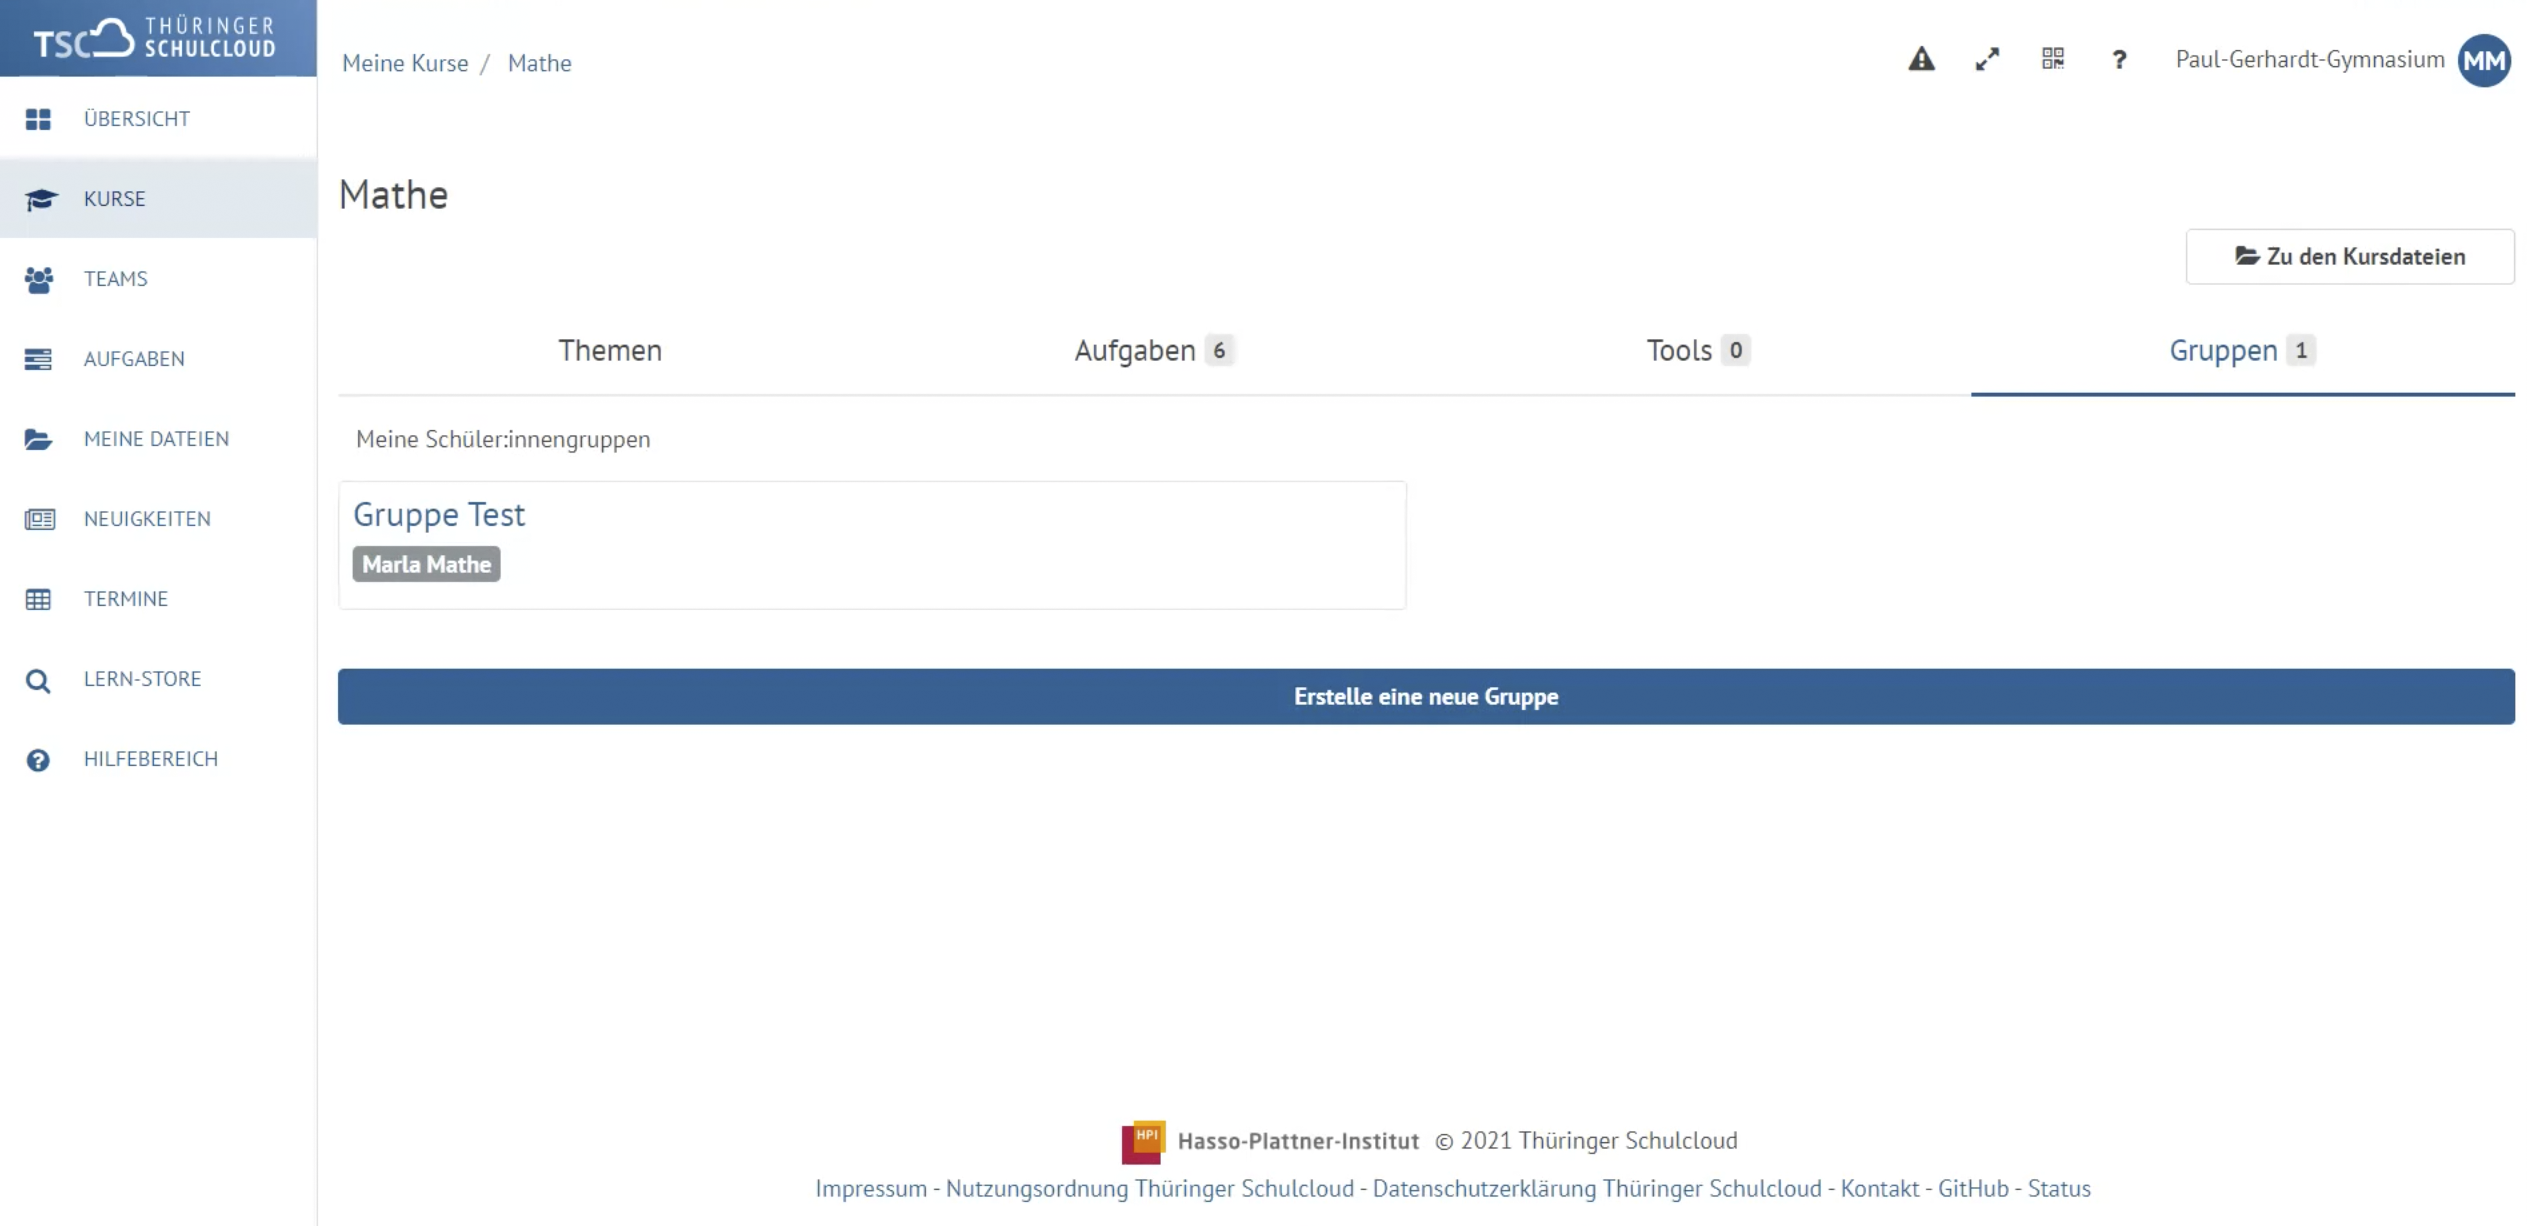The height and width of the screenshot is (1226, 2527).
Task: Click the Teams people icon in sidebar
Action: click(x=38, y=279)
